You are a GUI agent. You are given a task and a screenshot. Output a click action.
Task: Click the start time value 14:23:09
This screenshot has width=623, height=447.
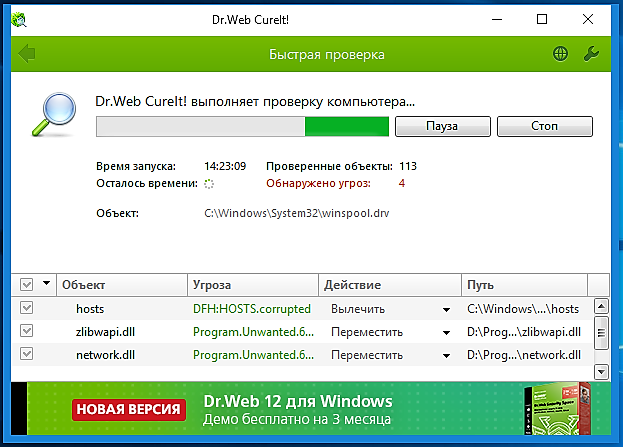[x=225, y=166]
